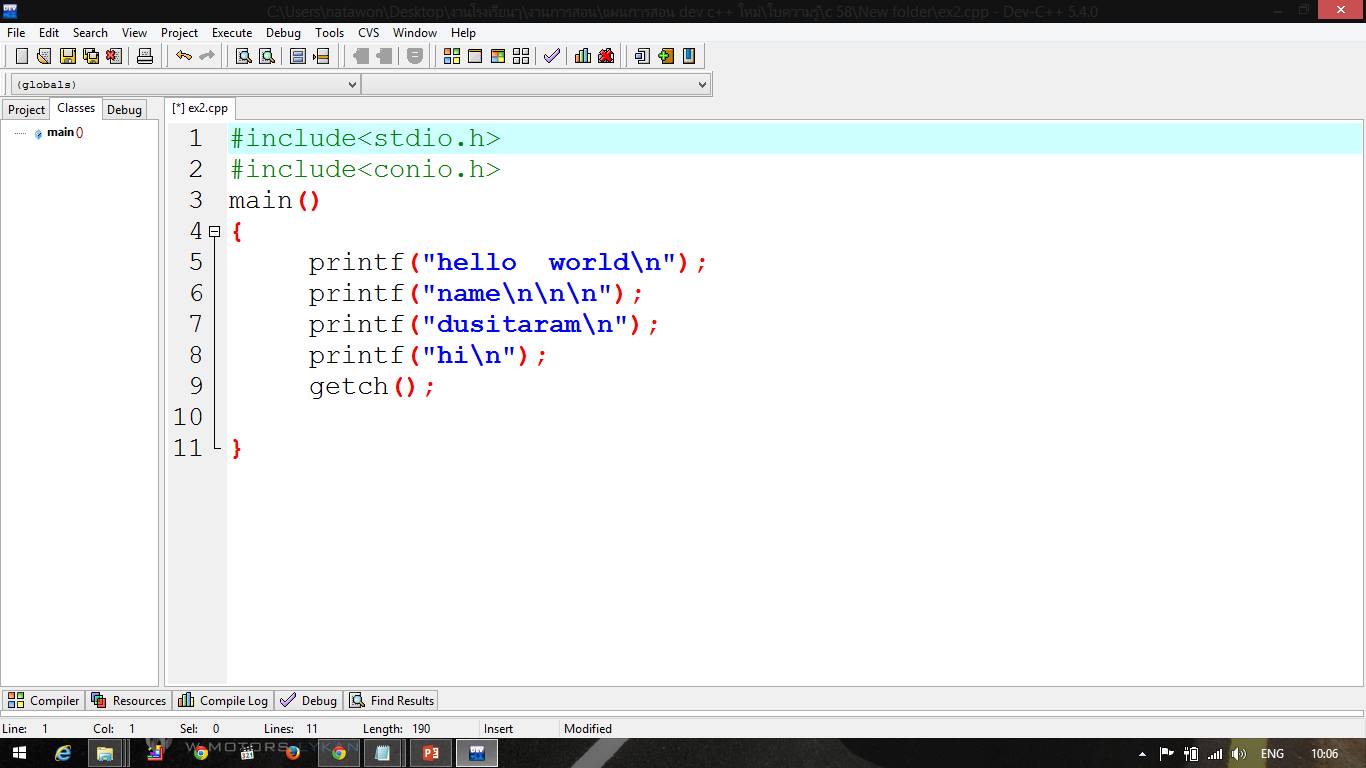This screenshot has height=768, width=1366.
Task: Open the Find dialog with magnifier icon
Action: [243, 56]
